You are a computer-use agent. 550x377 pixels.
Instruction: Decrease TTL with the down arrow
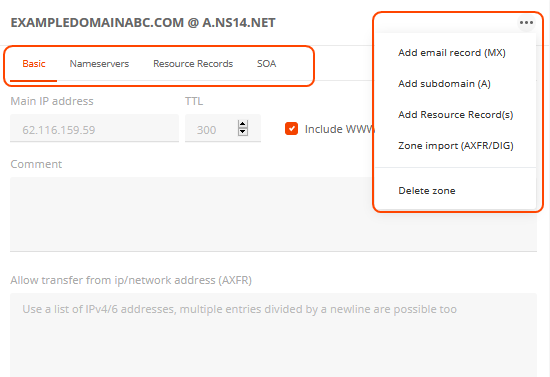(x=243, y=132)
